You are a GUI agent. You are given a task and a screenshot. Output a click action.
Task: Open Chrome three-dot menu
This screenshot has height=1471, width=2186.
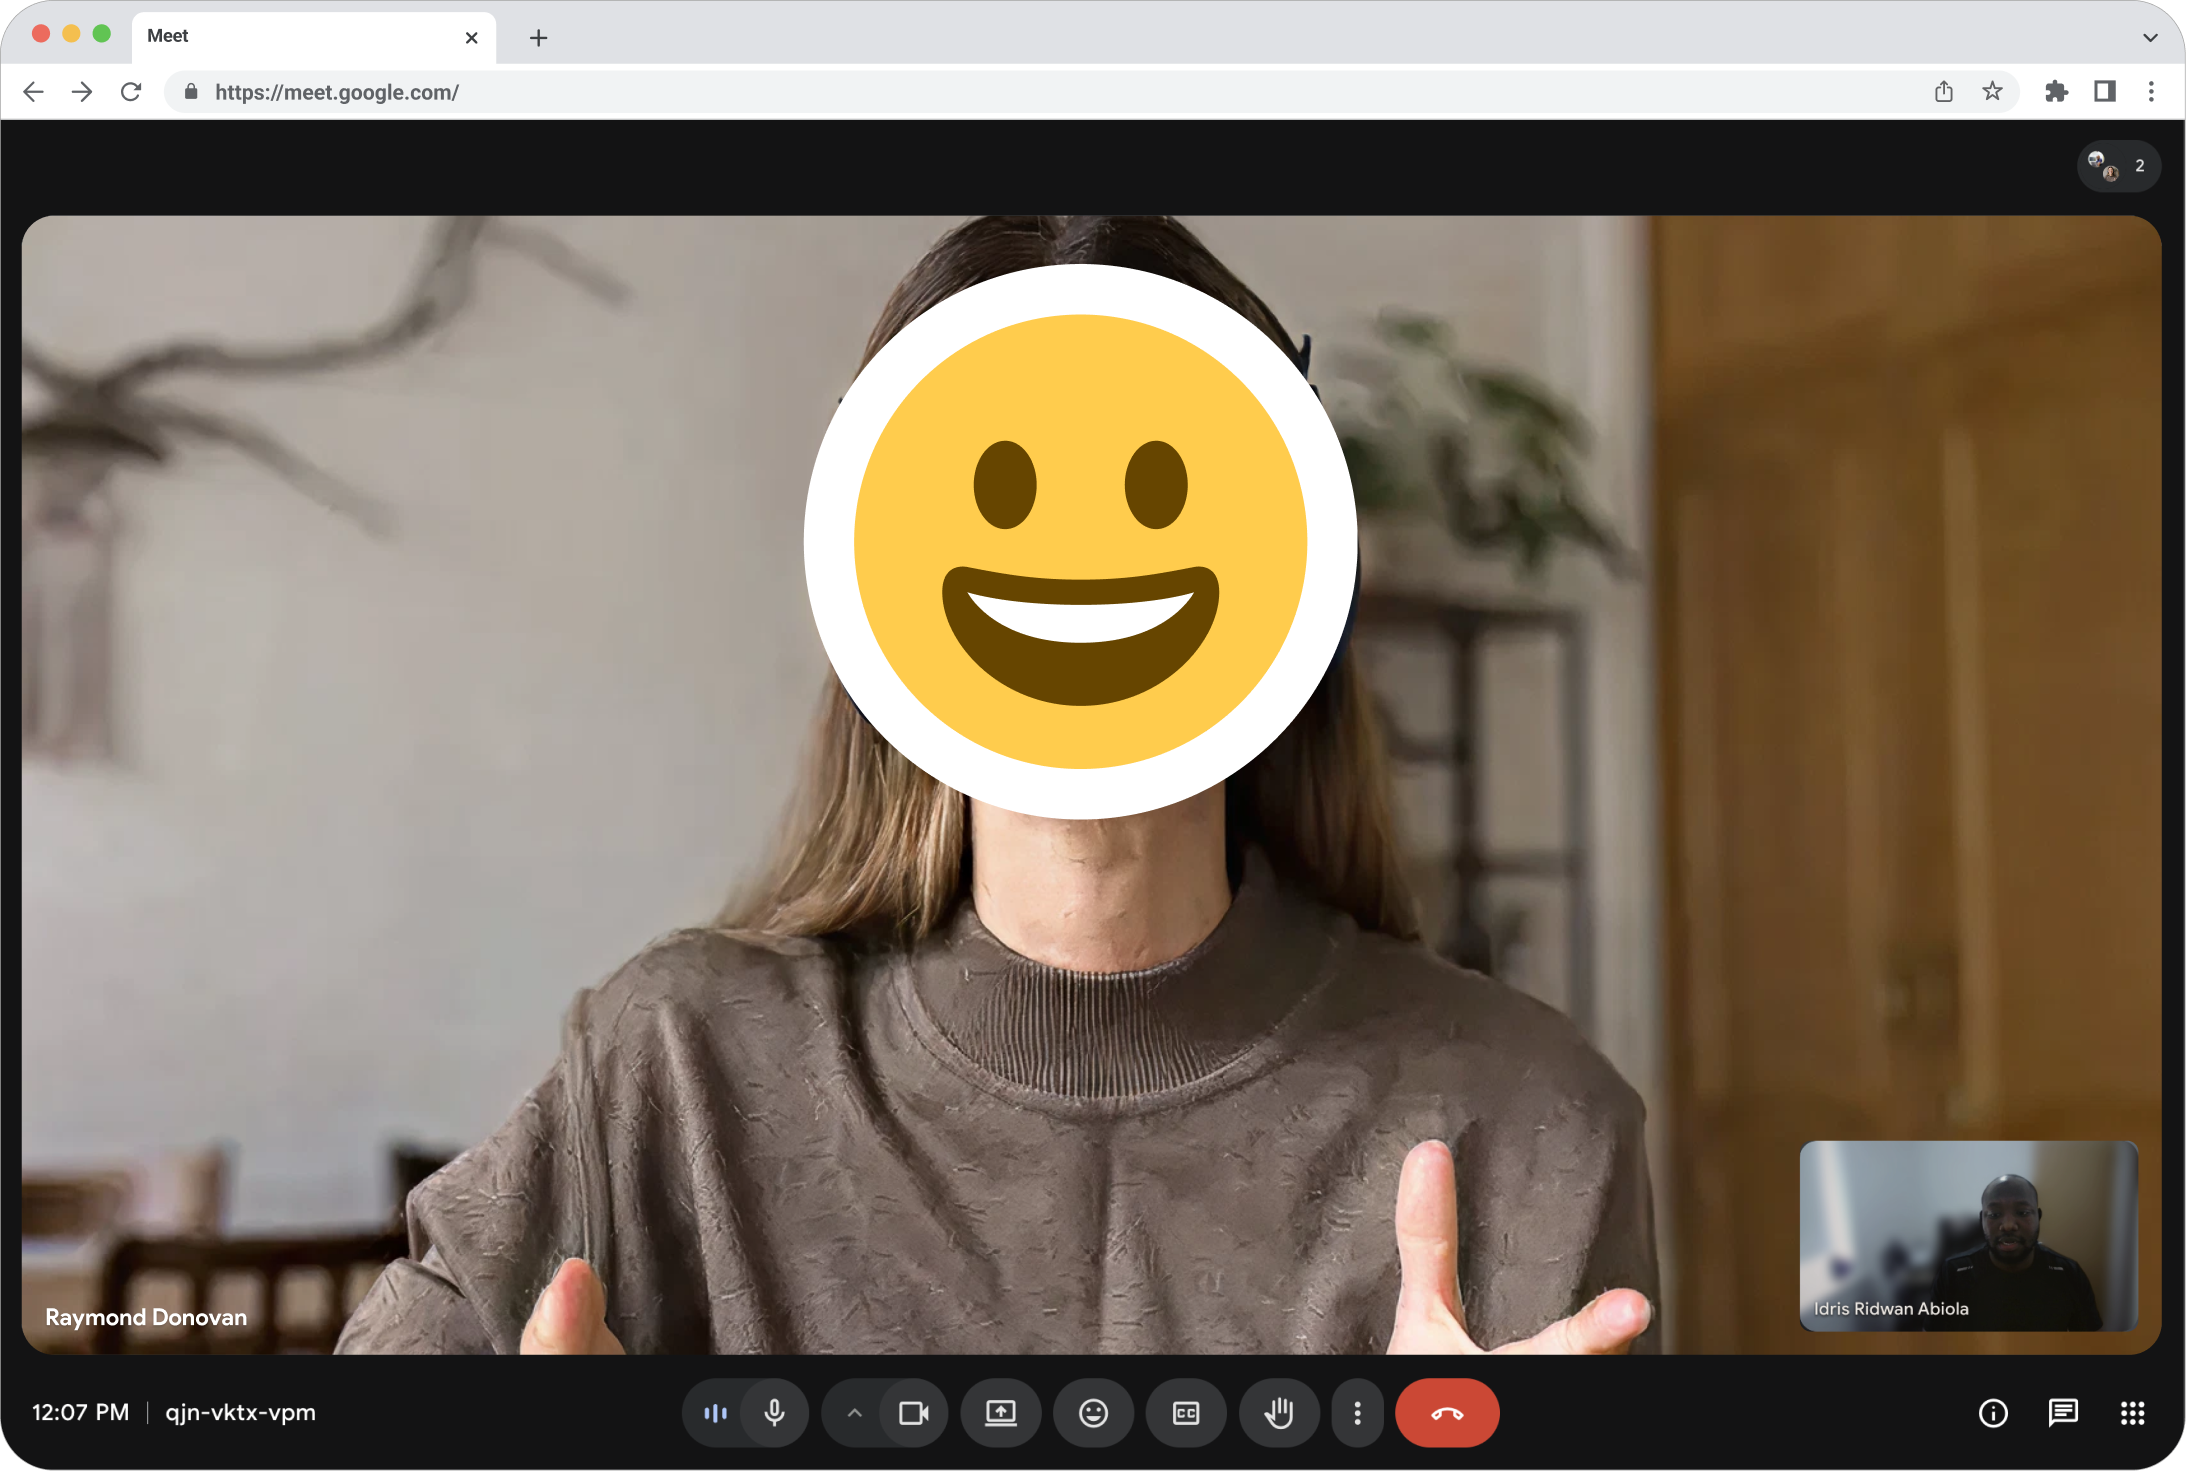(2151, 92)
